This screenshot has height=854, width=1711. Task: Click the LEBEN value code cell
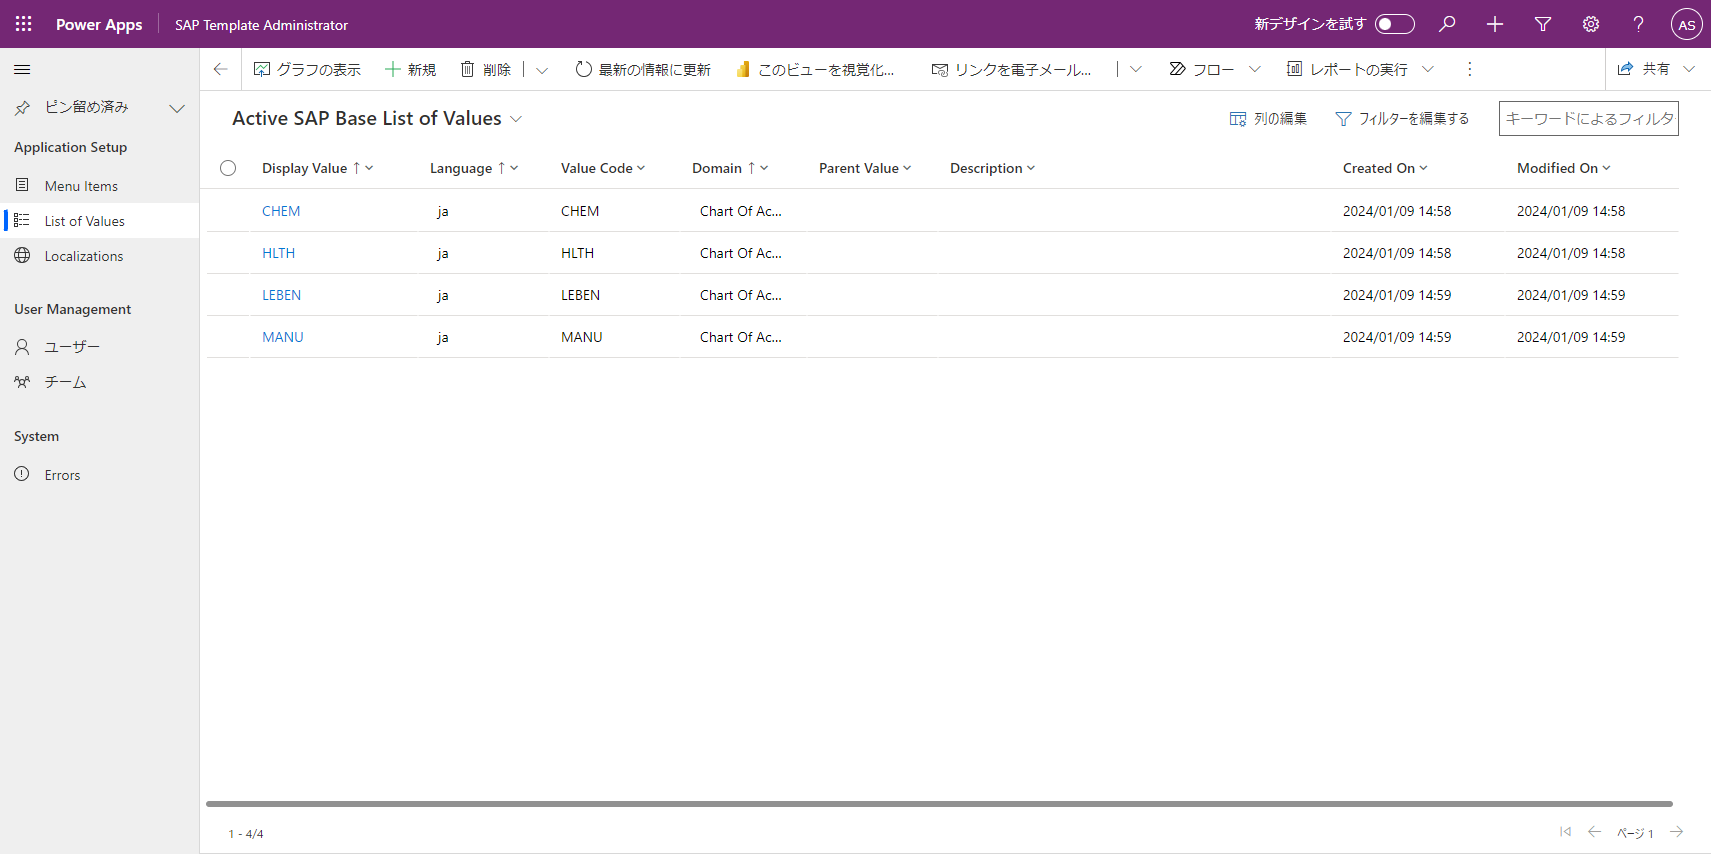(580, 295)
